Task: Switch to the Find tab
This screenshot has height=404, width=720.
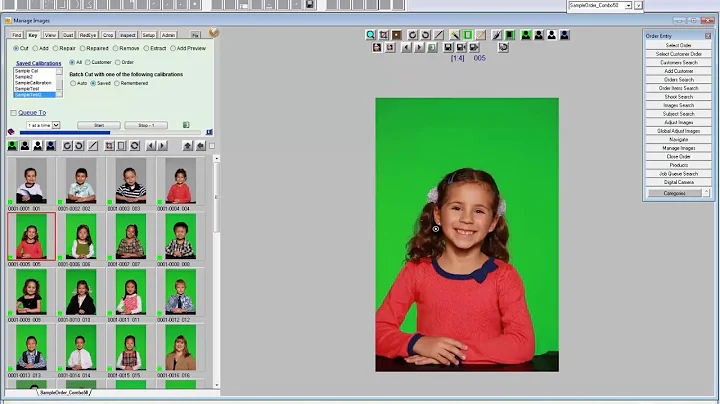Action: pos(17,35)
